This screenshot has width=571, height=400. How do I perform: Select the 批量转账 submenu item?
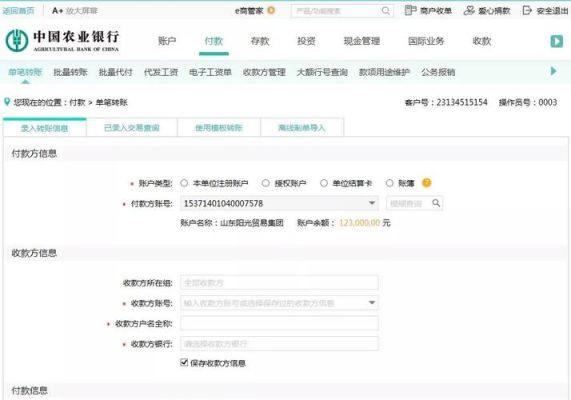(70, 72)
